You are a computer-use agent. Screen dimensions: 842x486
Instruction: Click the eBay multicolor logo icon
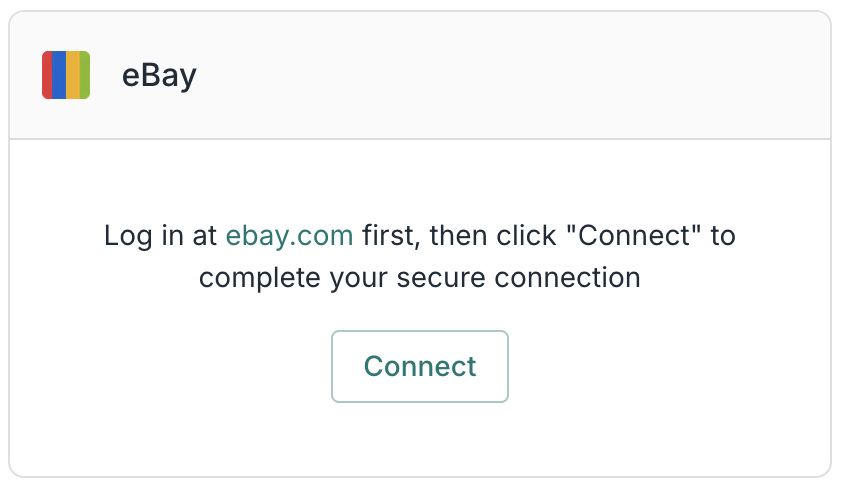coord(66,75)
